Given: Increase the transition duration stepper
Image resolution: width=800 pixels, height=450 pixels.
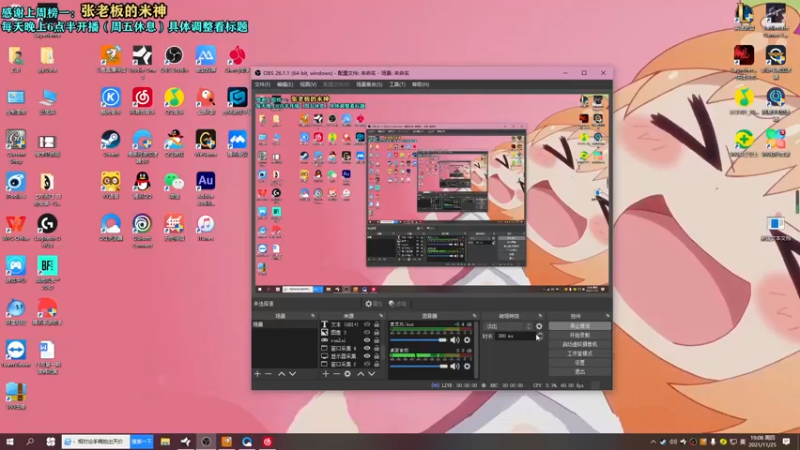Looking at the screenshot, I should coord(539,334).
